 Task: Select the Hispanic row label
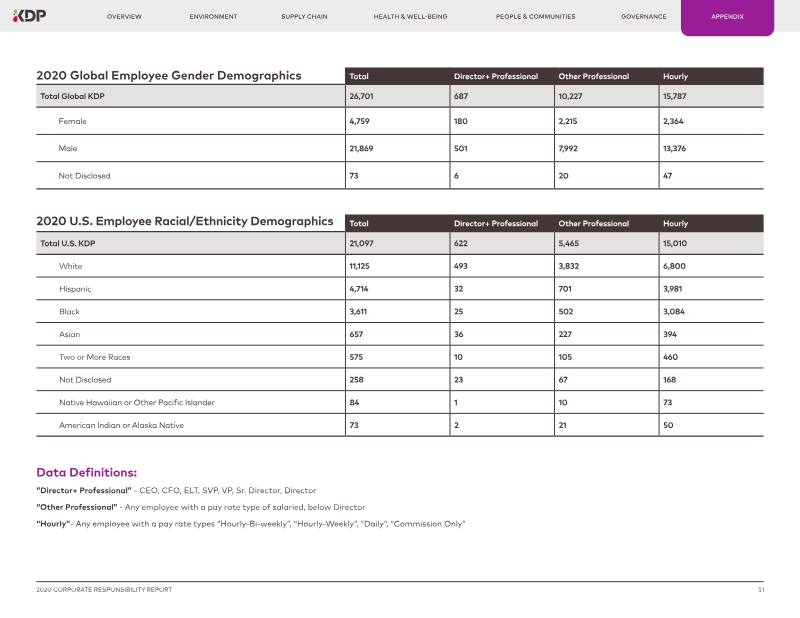click(75, 289)
